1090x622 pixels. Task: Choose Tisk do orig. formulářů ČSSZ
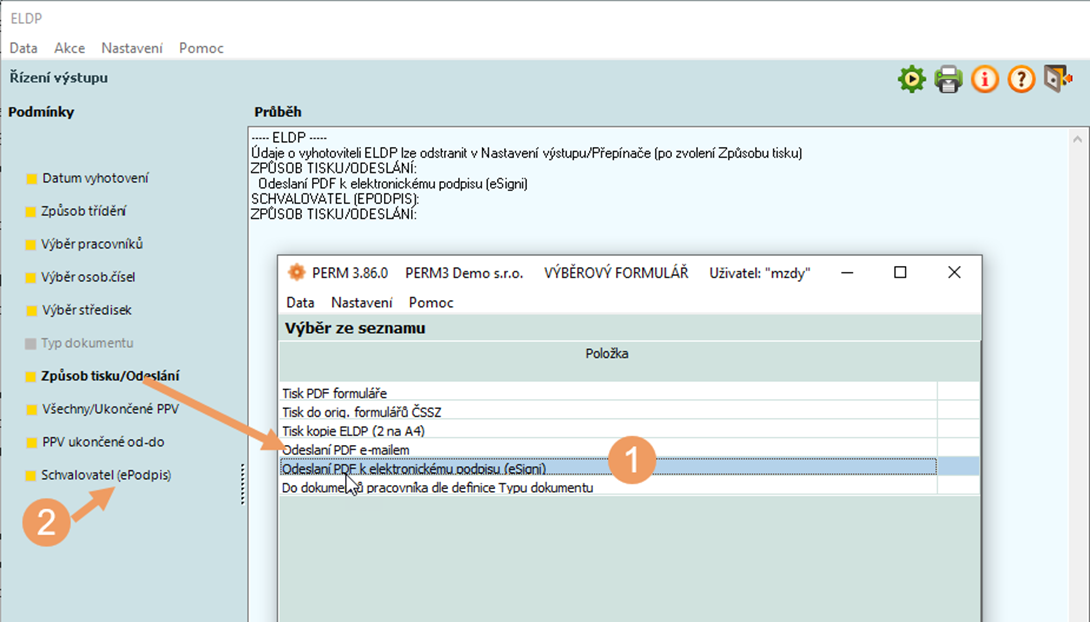tap(608, 412)
